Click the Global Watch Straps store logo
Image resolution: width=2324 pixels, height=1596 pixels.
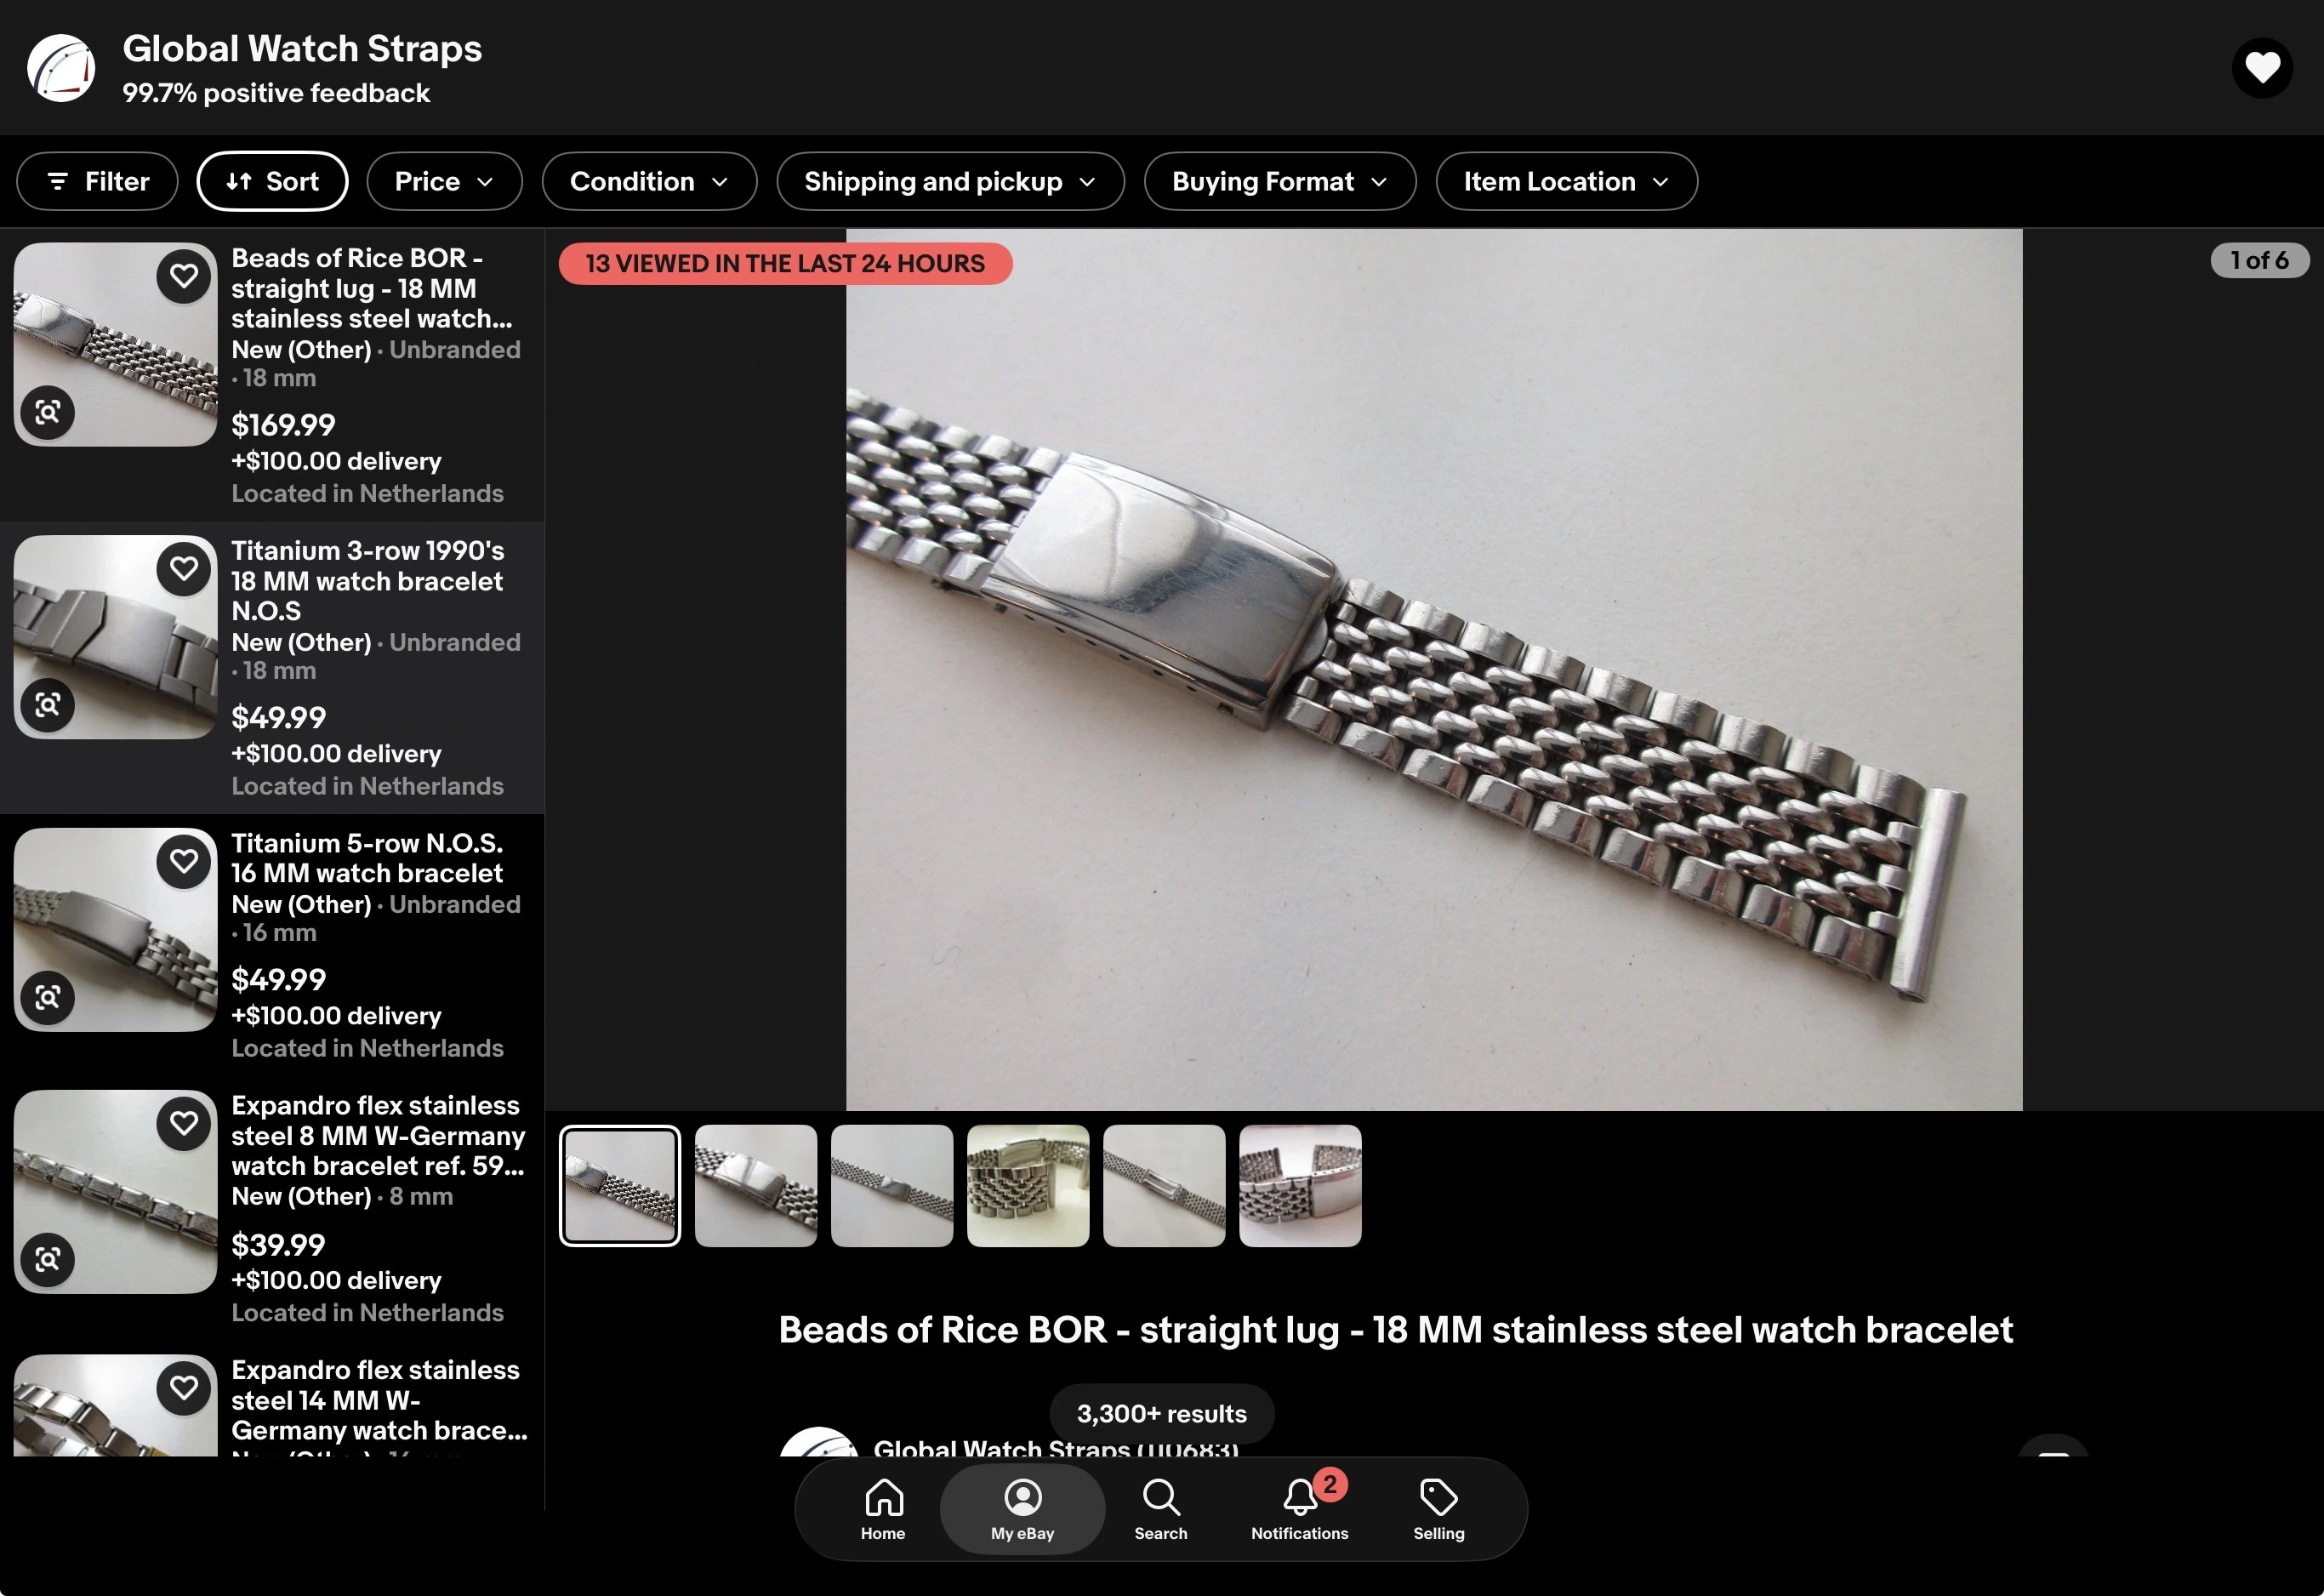coord(61,68)
